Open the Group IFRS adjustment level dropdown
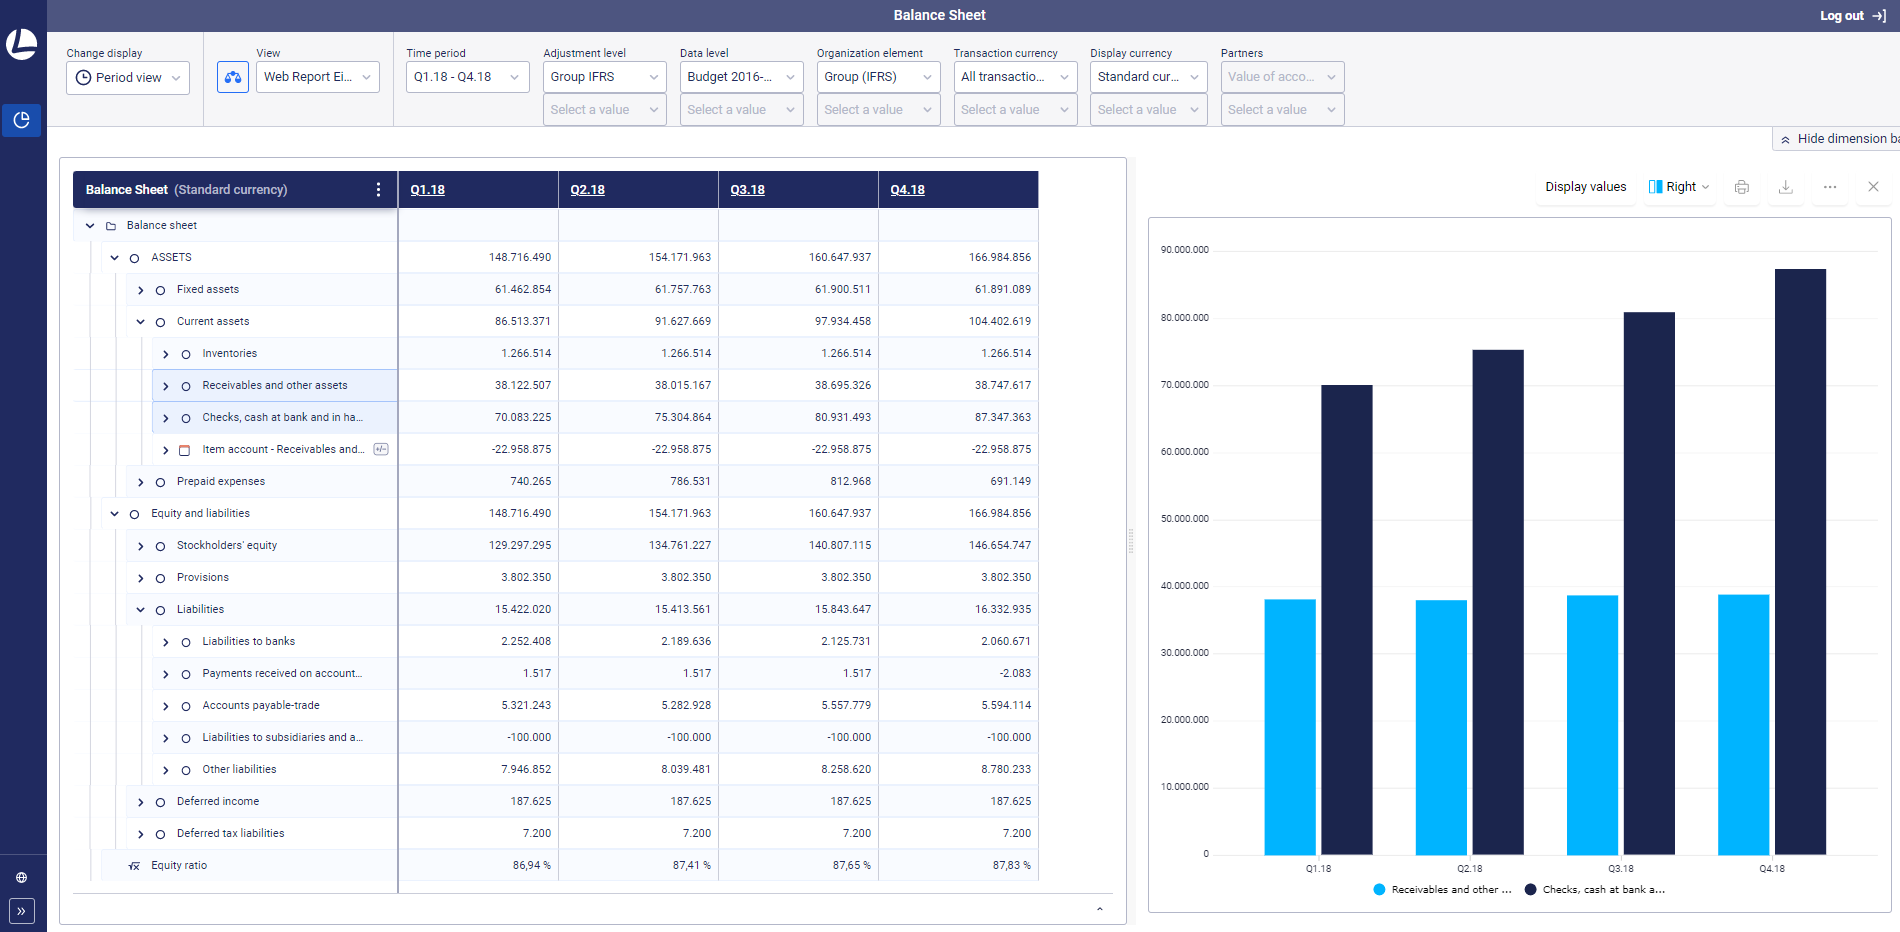Image resolution: width=1900 pixels, height=932 pixels. (605, 77)
